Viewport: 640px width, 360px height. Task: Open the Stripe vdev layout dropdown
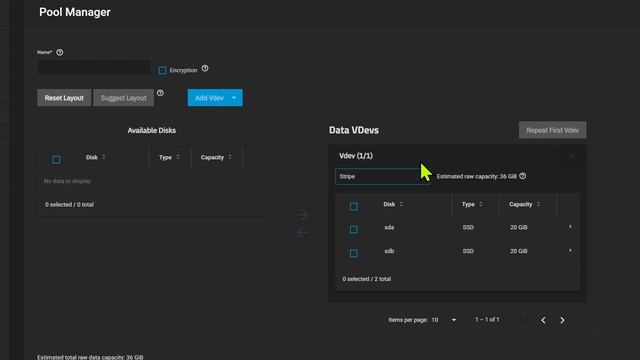click(382, 176)
